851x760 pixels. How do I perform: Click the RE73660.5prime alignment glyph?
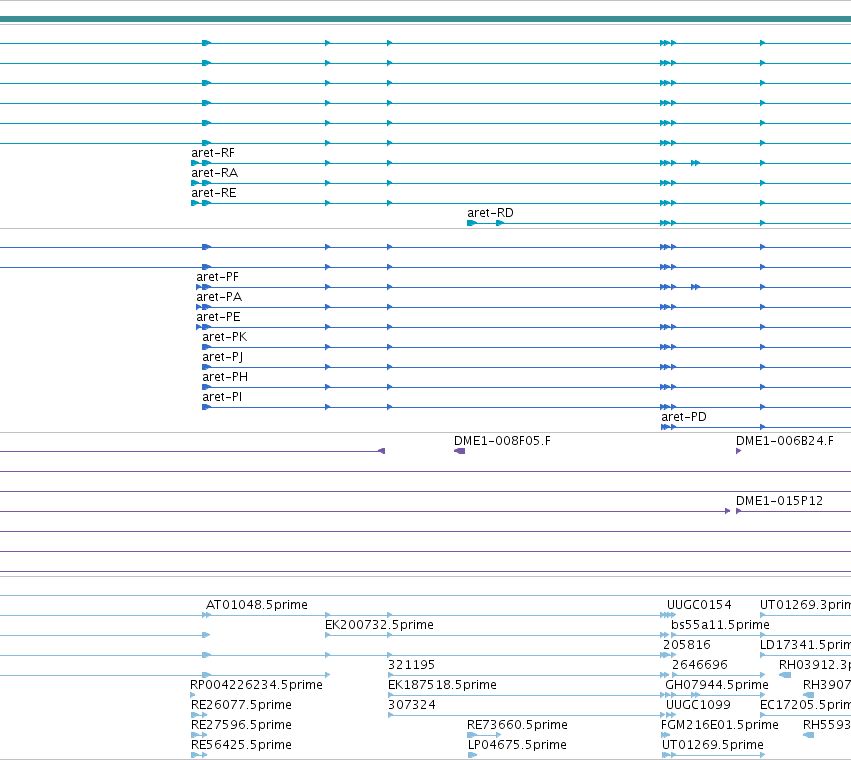click(484, 735)
